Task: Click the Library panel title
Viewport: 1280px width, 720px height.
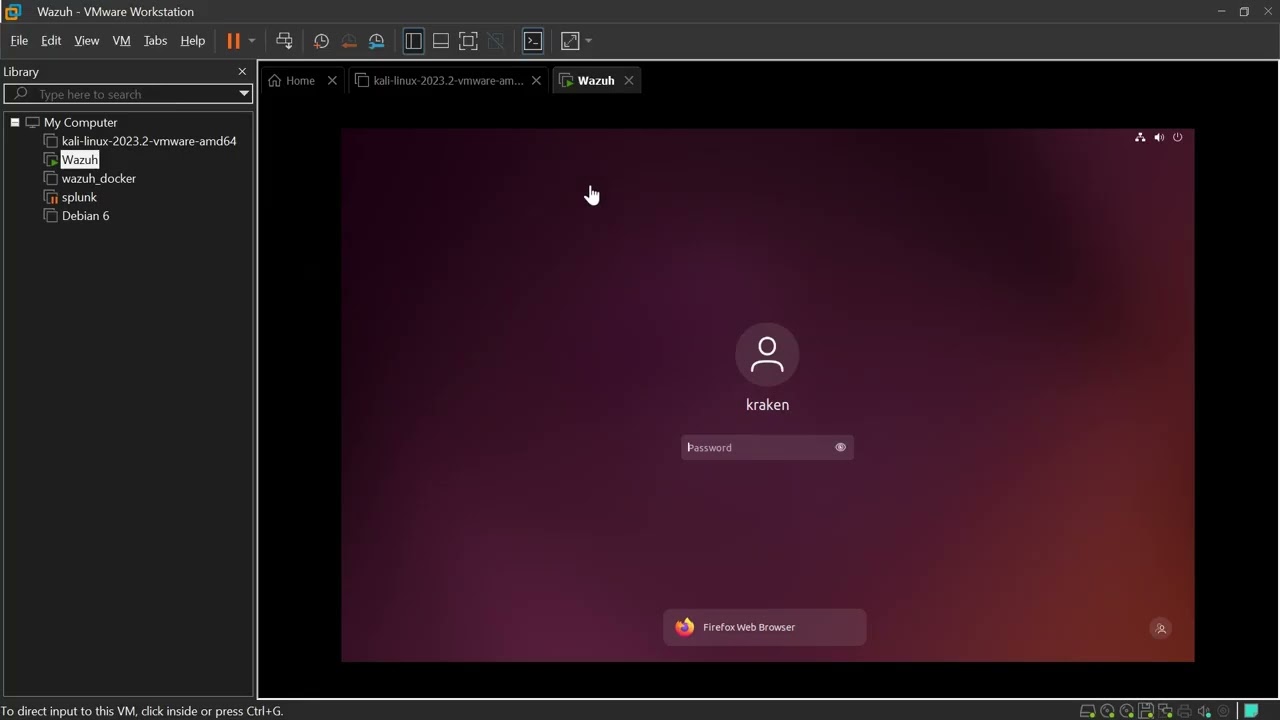Action: pyautogui.click(x=21, y=72)
